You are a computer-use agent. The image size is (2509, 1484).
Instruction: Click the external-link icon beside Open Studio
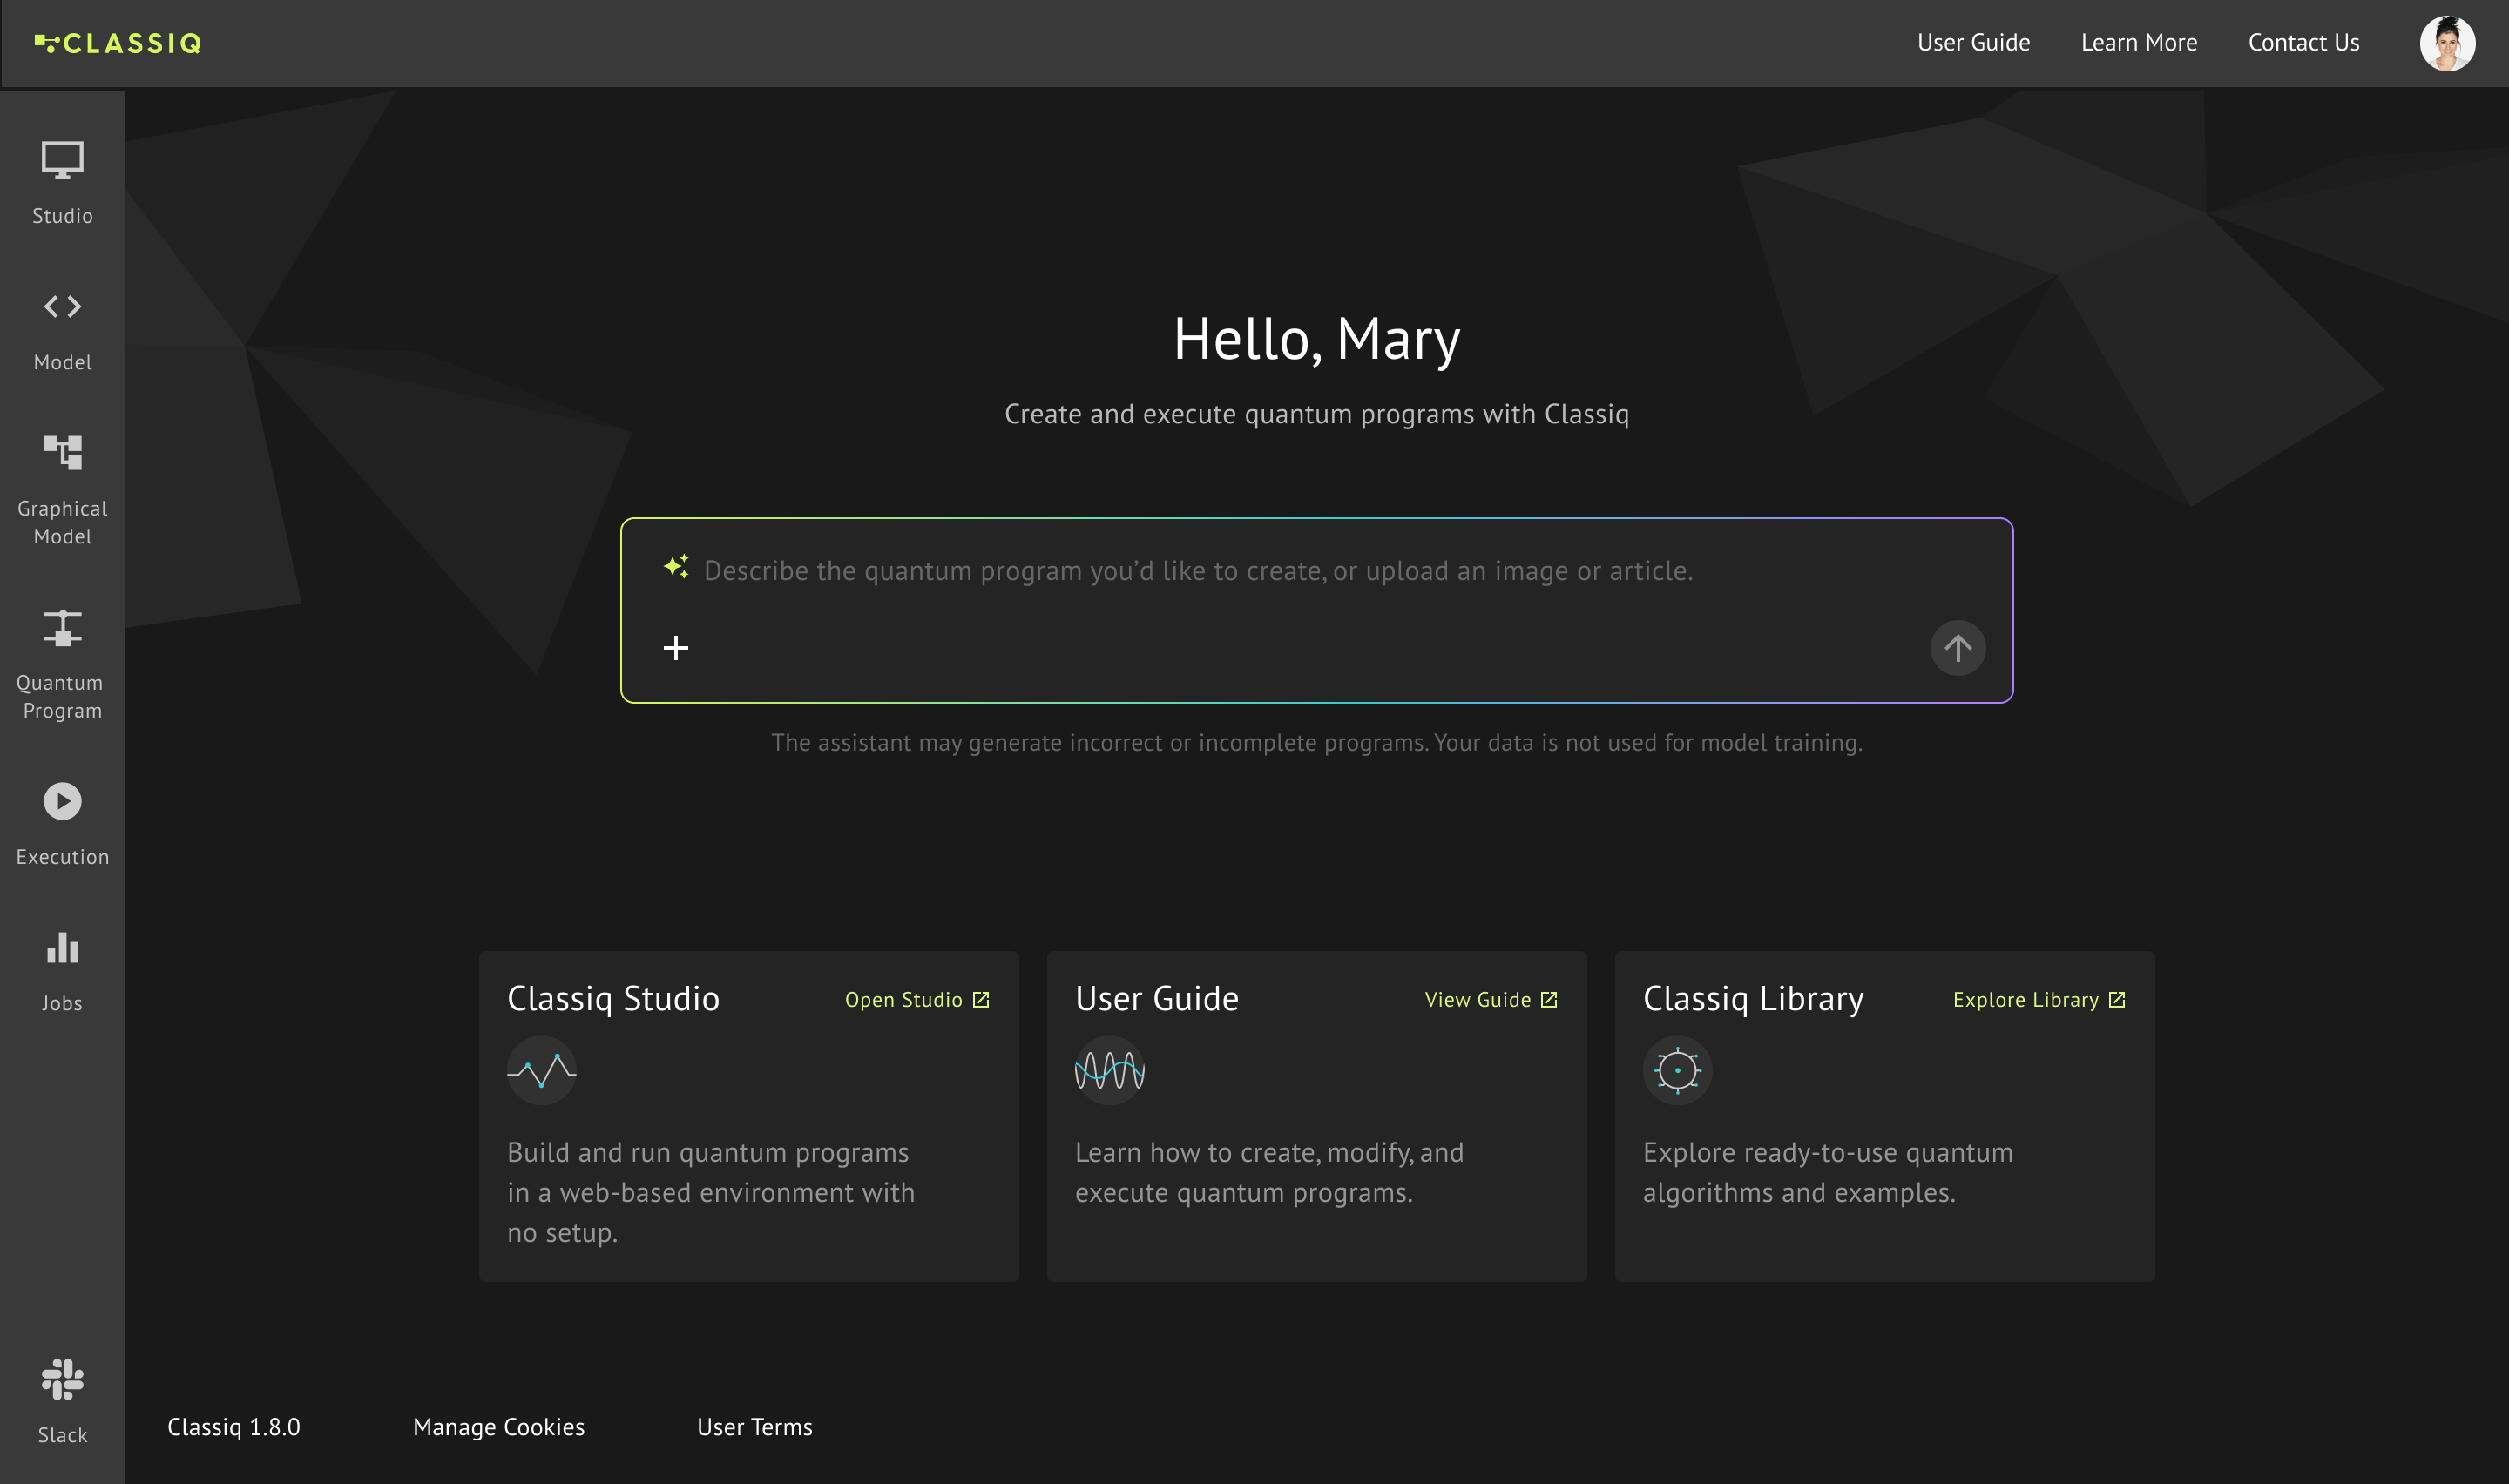(x=981, y=1000)
